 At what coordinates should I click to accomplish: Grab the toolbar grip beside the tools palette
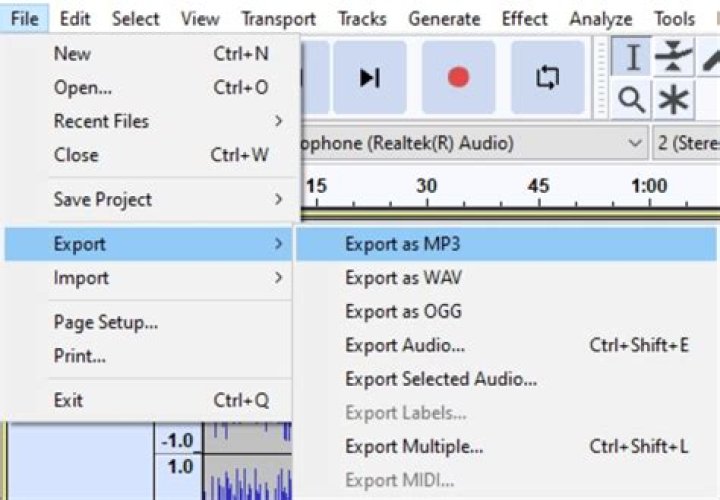(x=600, y=78)
